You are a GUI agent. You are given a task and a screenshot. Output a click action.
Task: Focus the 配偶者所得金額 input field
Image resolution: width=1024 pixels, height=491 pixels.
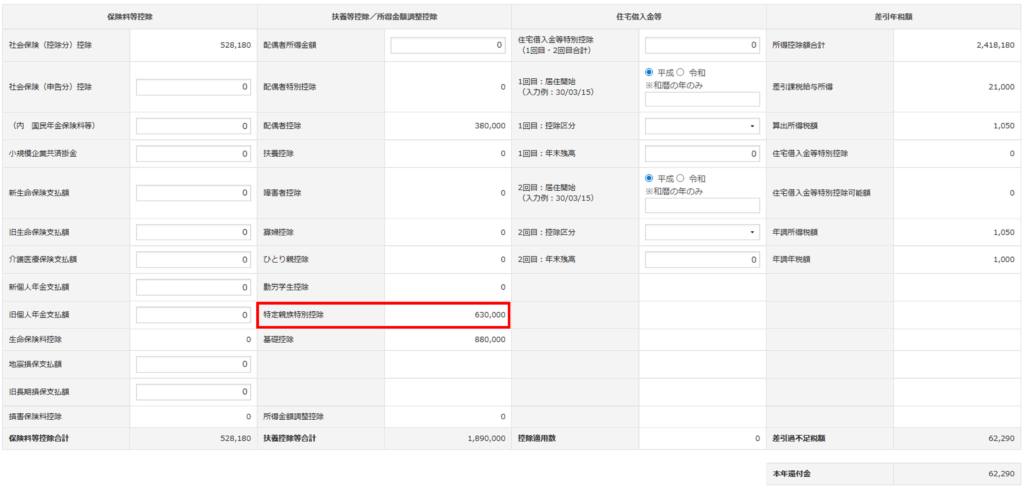(x=448, y=45)
